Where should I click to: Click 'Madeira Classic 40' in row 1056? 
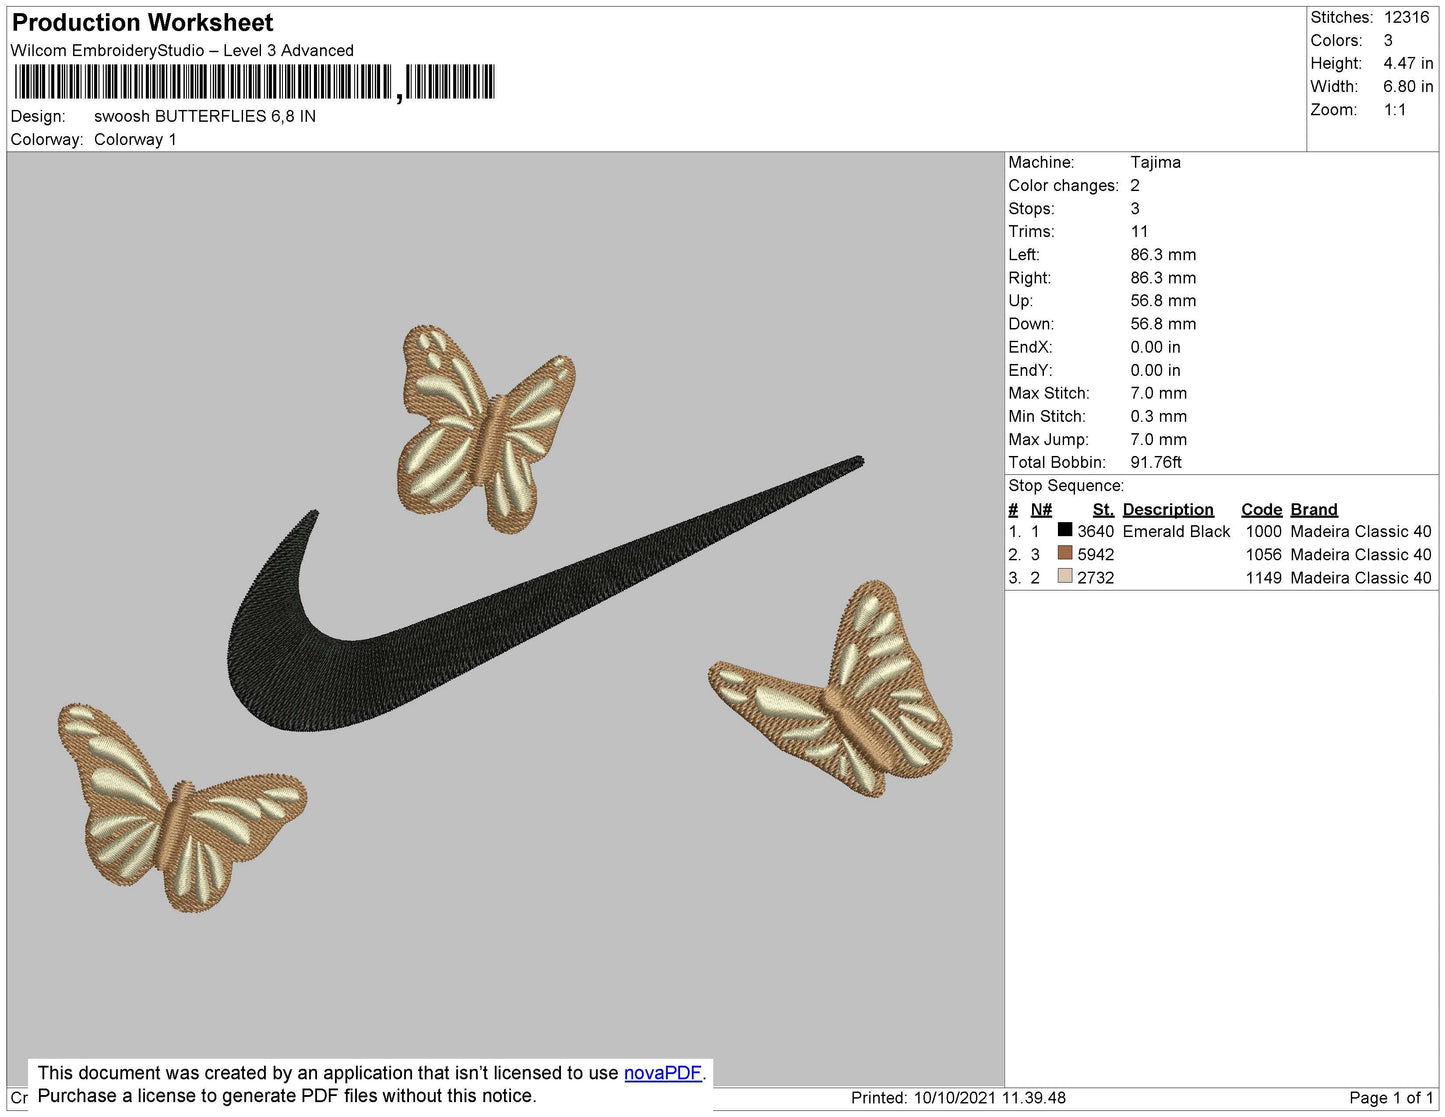tap(1361, 554)
